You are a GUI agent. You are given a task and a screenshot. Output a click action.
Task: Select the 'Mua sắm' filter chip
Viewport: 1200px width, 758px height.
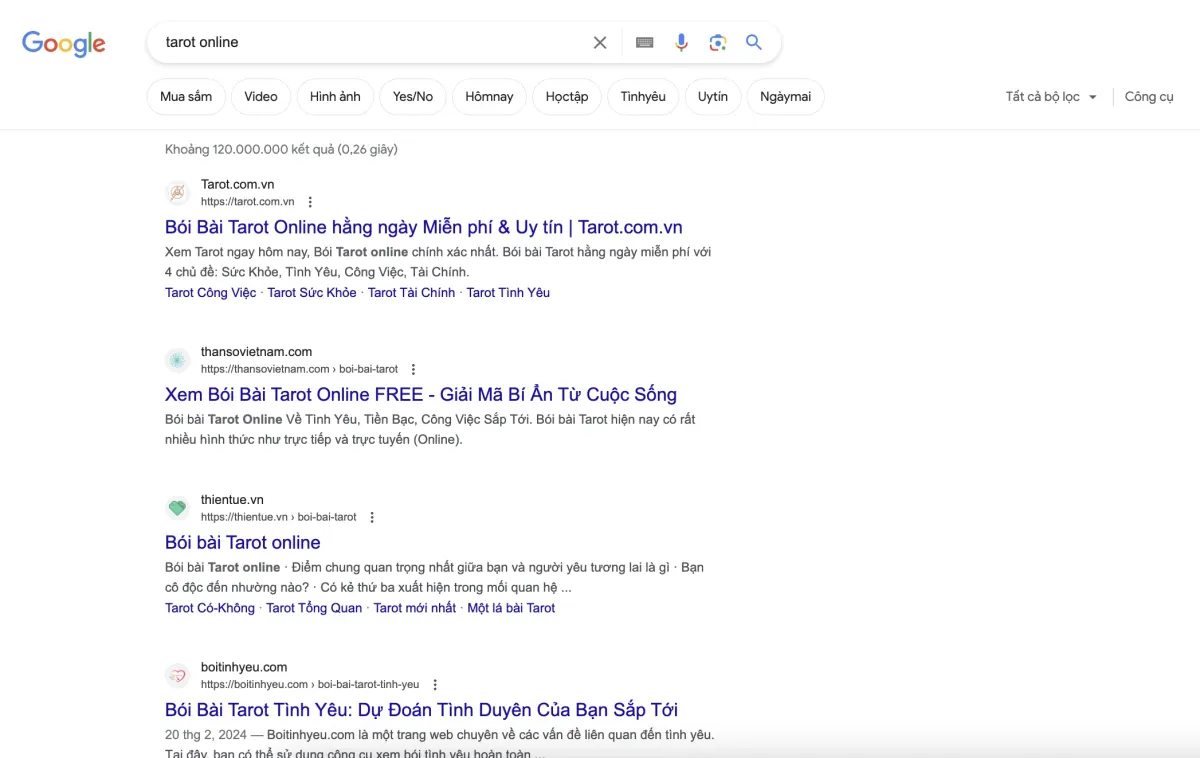[186, 97]
